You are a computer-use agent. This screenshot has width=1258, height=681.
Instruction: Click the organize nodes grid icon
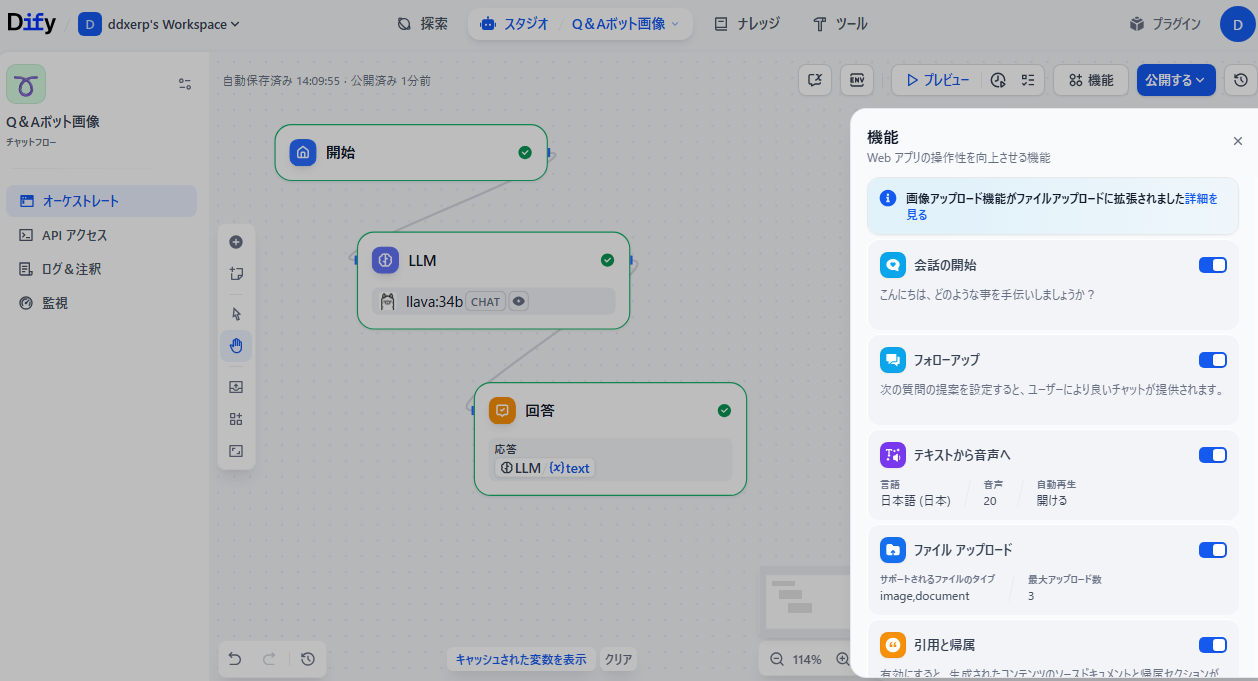(236, 419)
